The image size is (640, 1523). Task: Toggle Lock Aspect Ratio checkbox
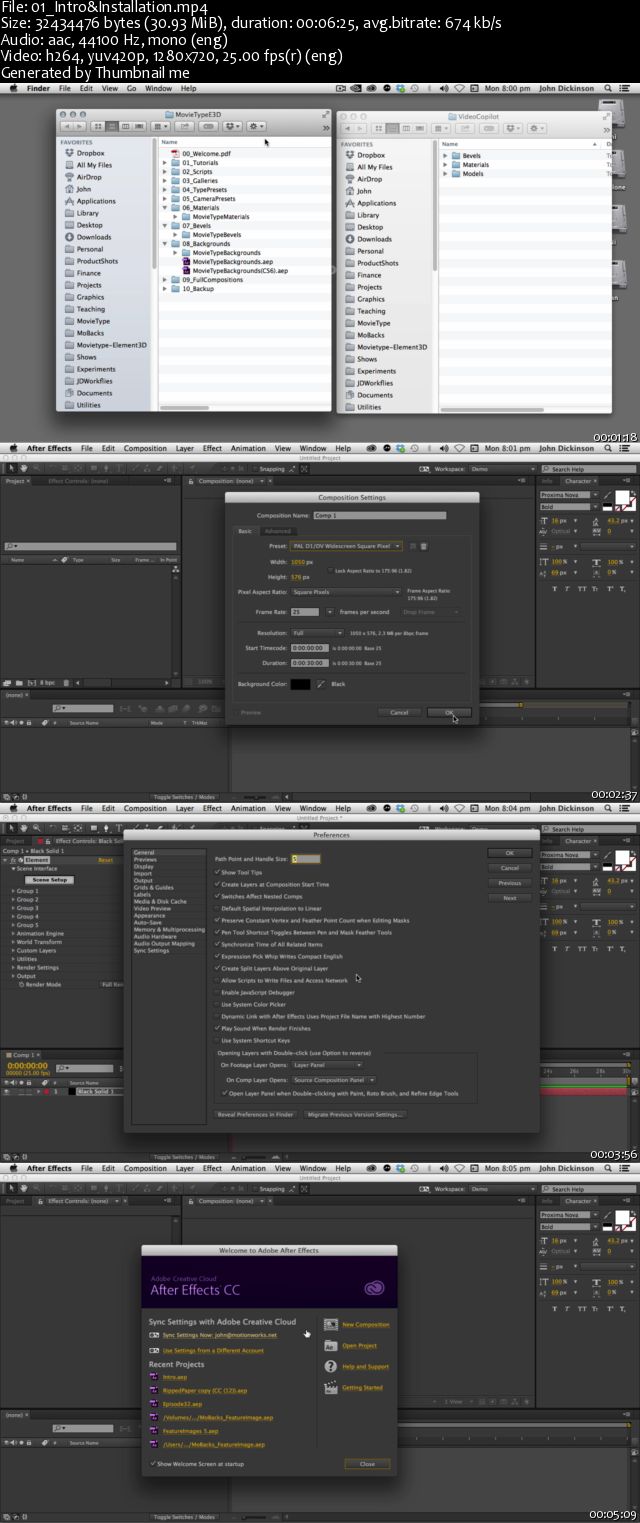click(x=329, y=569)
